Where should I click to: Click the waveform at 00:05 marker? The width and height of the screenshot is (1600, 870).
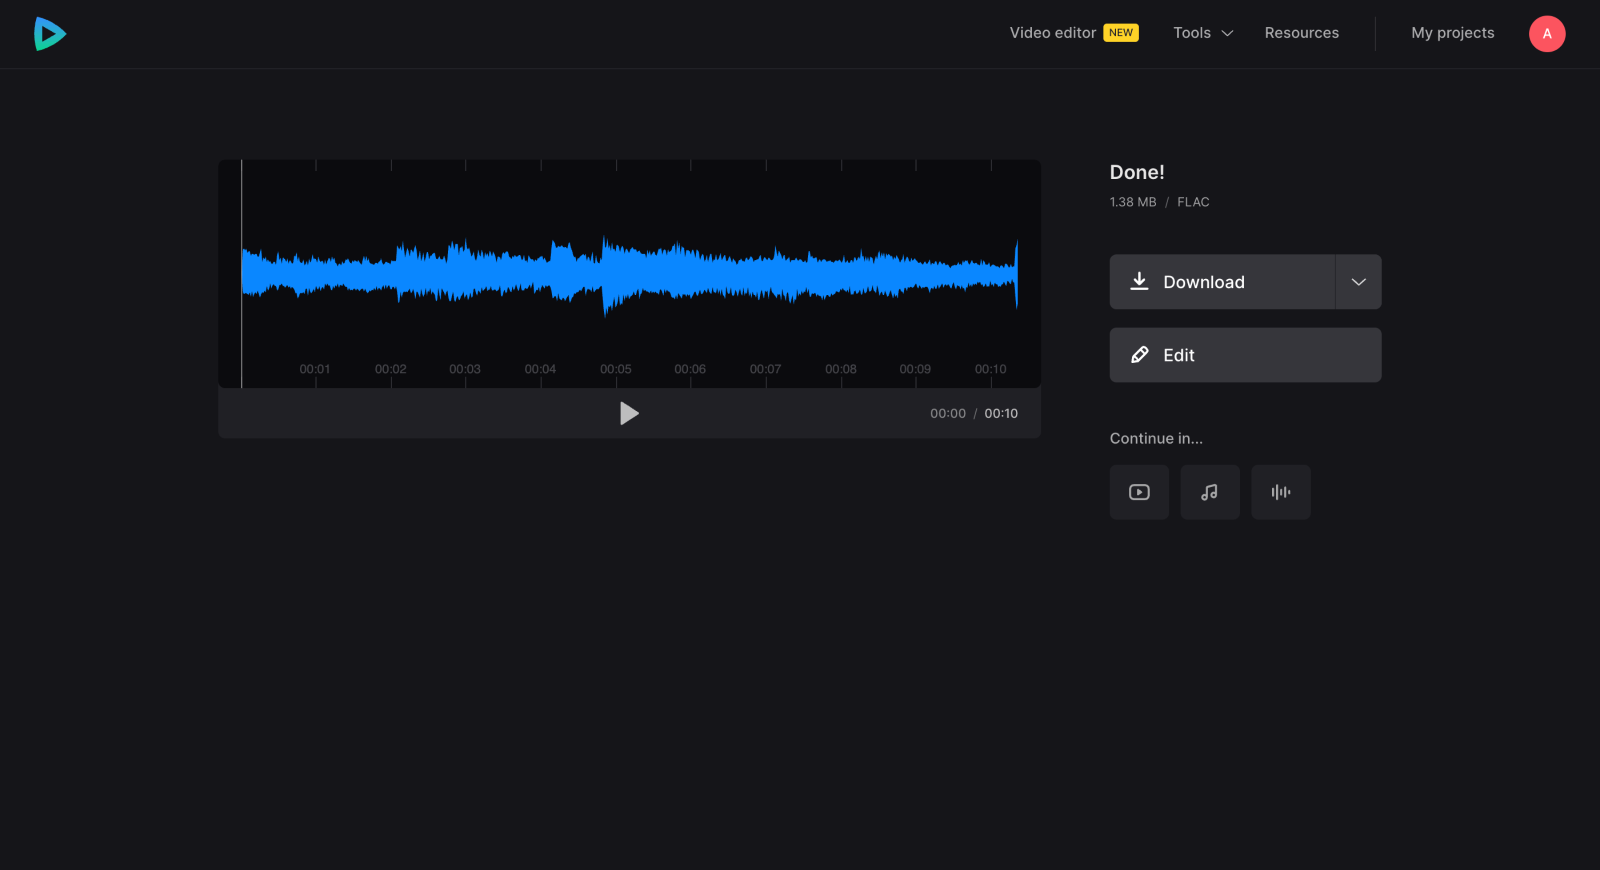(616, 369)
